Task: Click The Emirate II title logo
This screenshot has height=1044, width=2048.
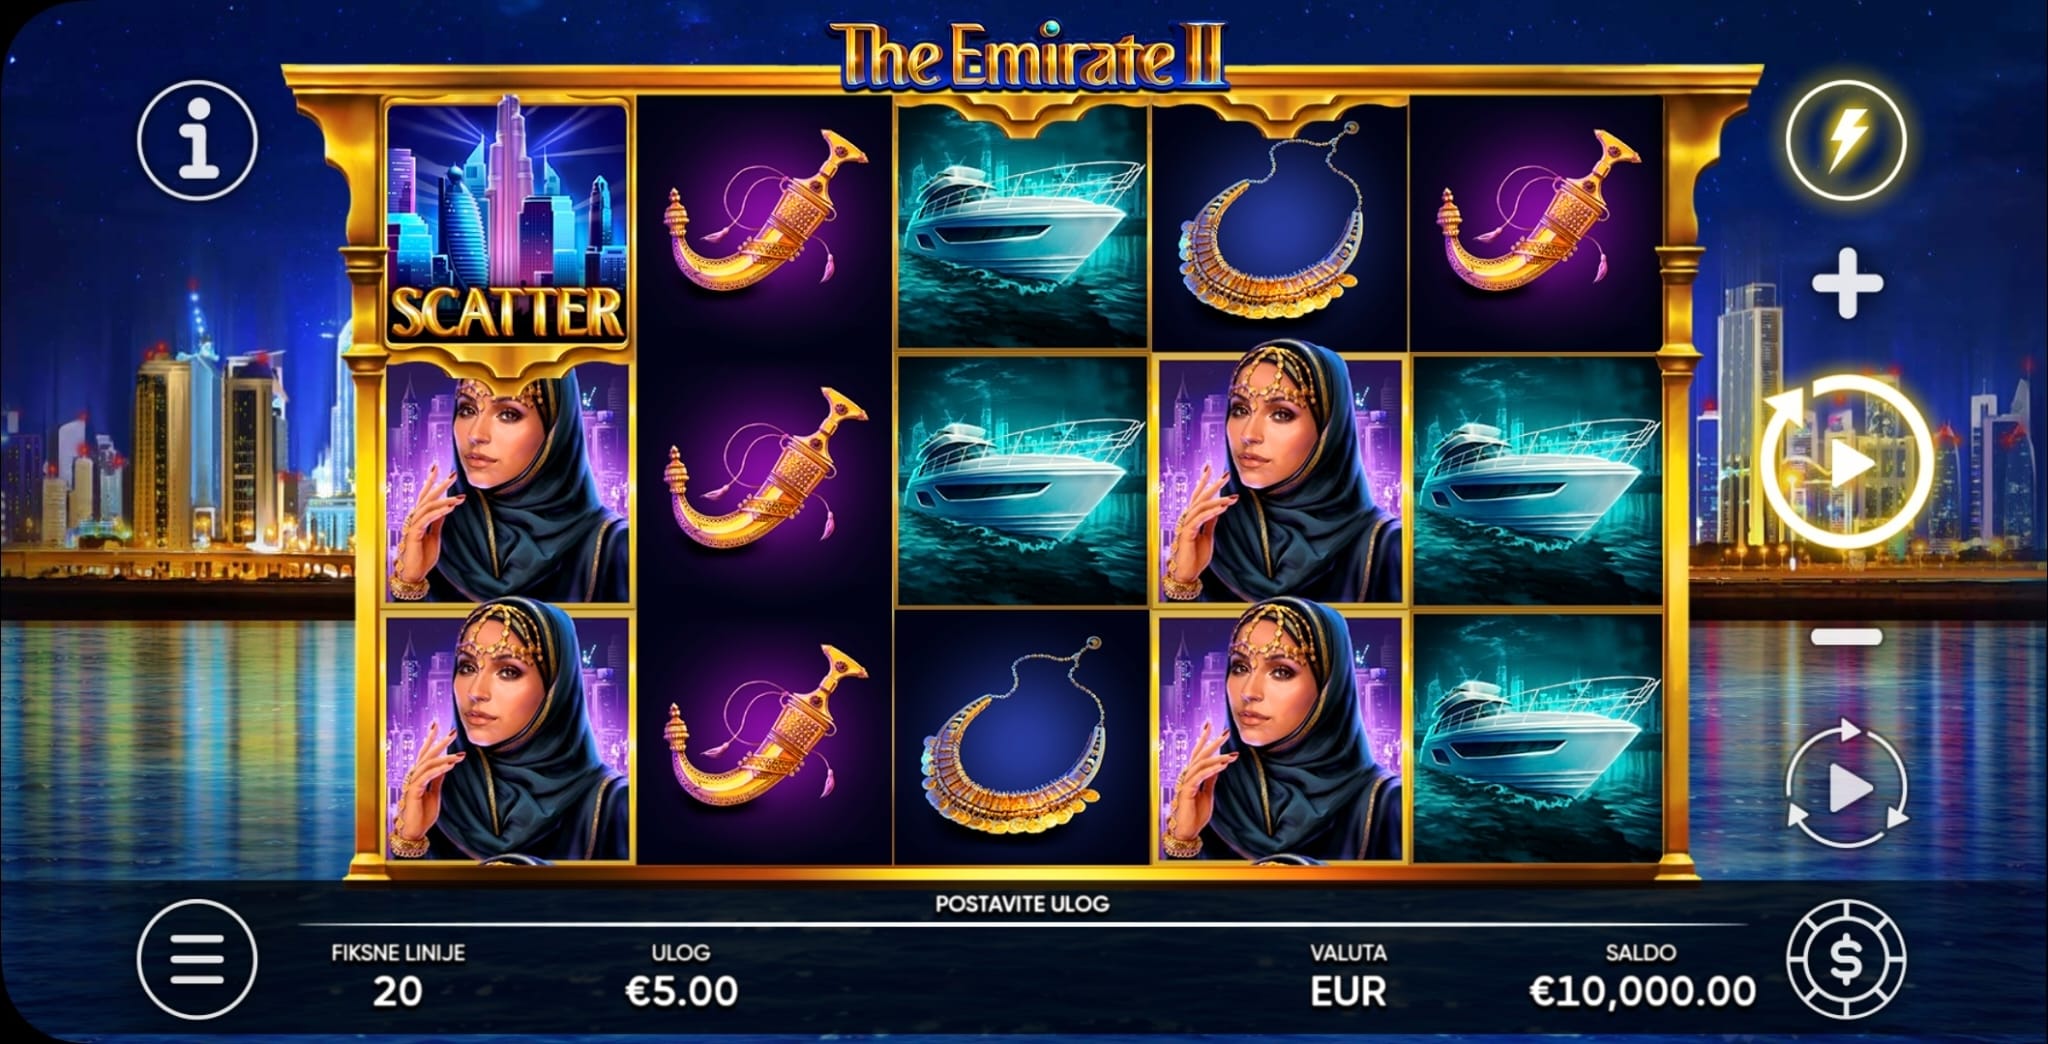Action: (1030, 57)
